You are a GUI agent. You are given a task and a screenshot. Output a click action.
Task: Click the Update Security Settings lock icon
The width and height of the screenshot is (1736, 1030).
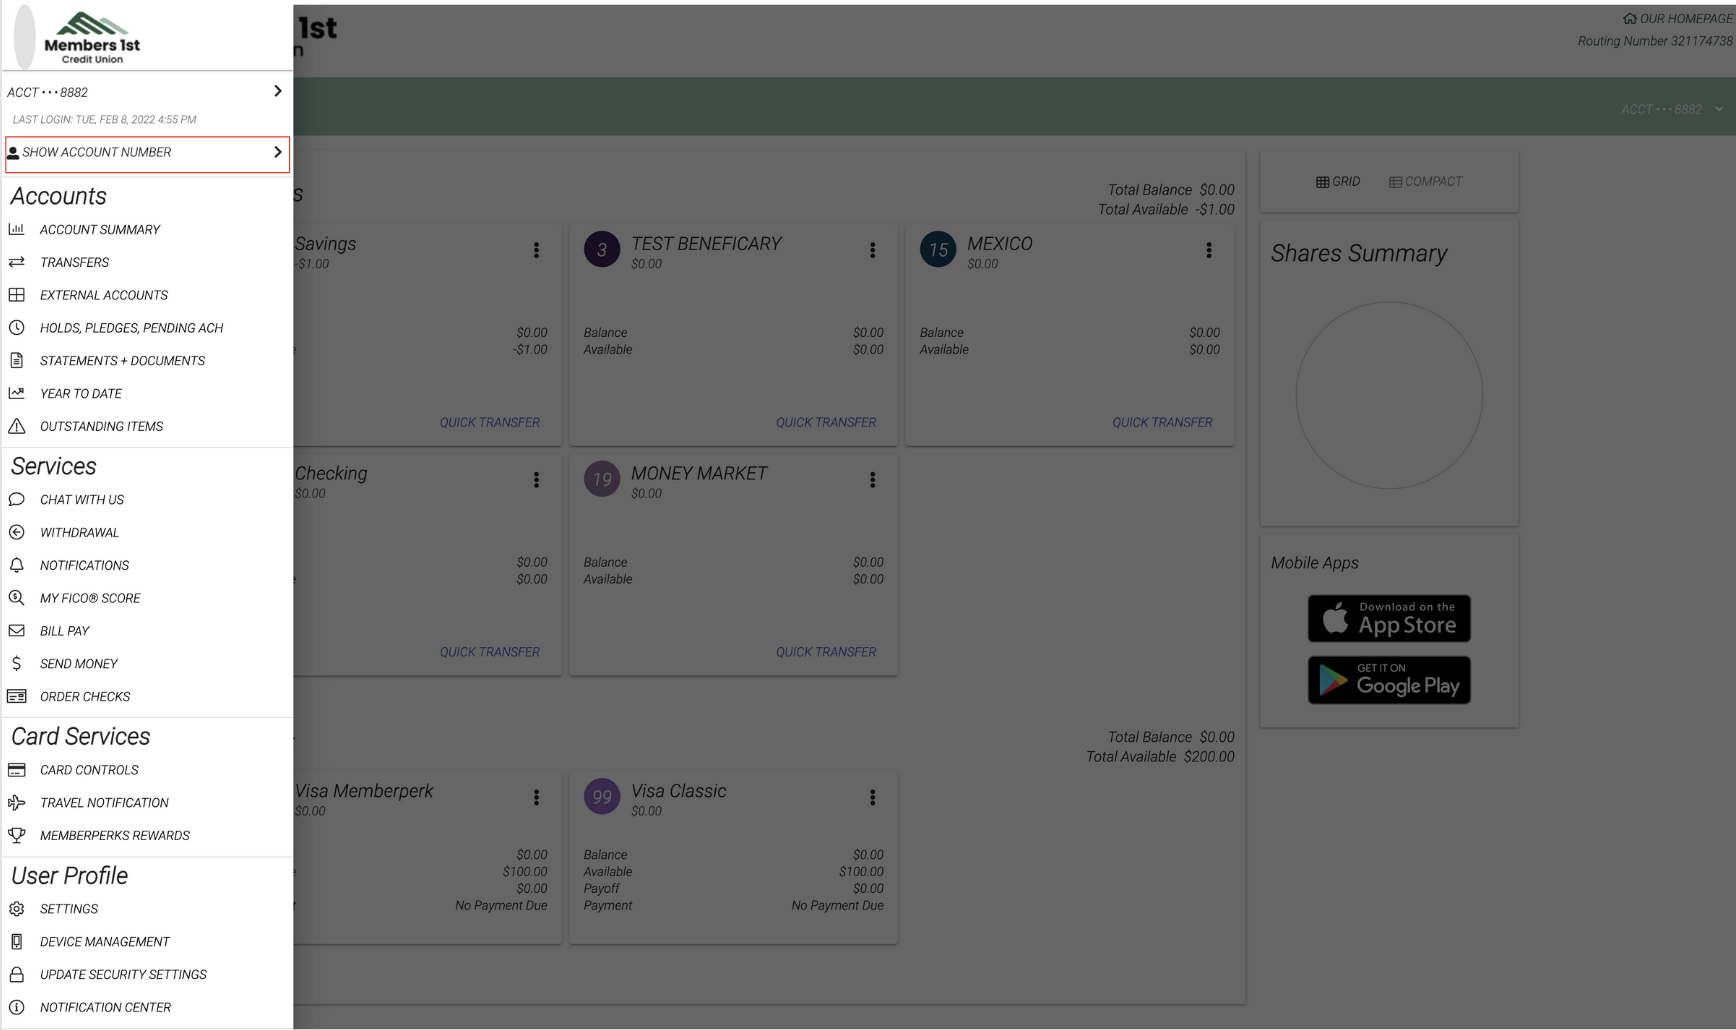[17, 975]
